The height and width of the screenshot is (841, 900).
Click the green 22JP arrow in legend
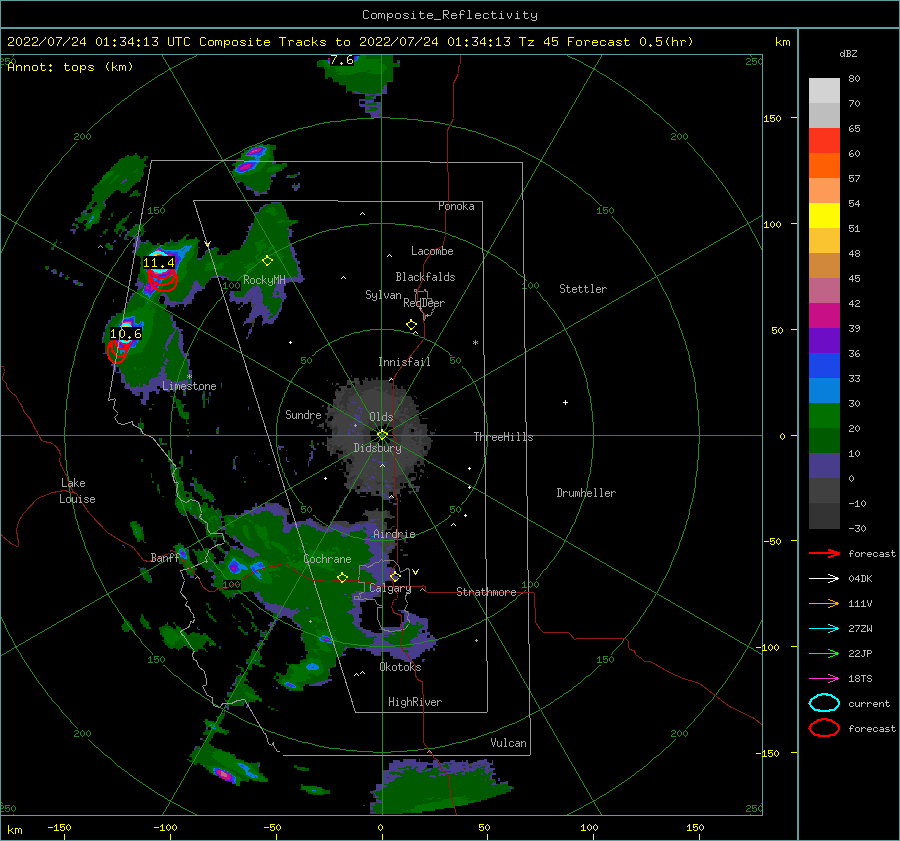click(x=824, y=653)
